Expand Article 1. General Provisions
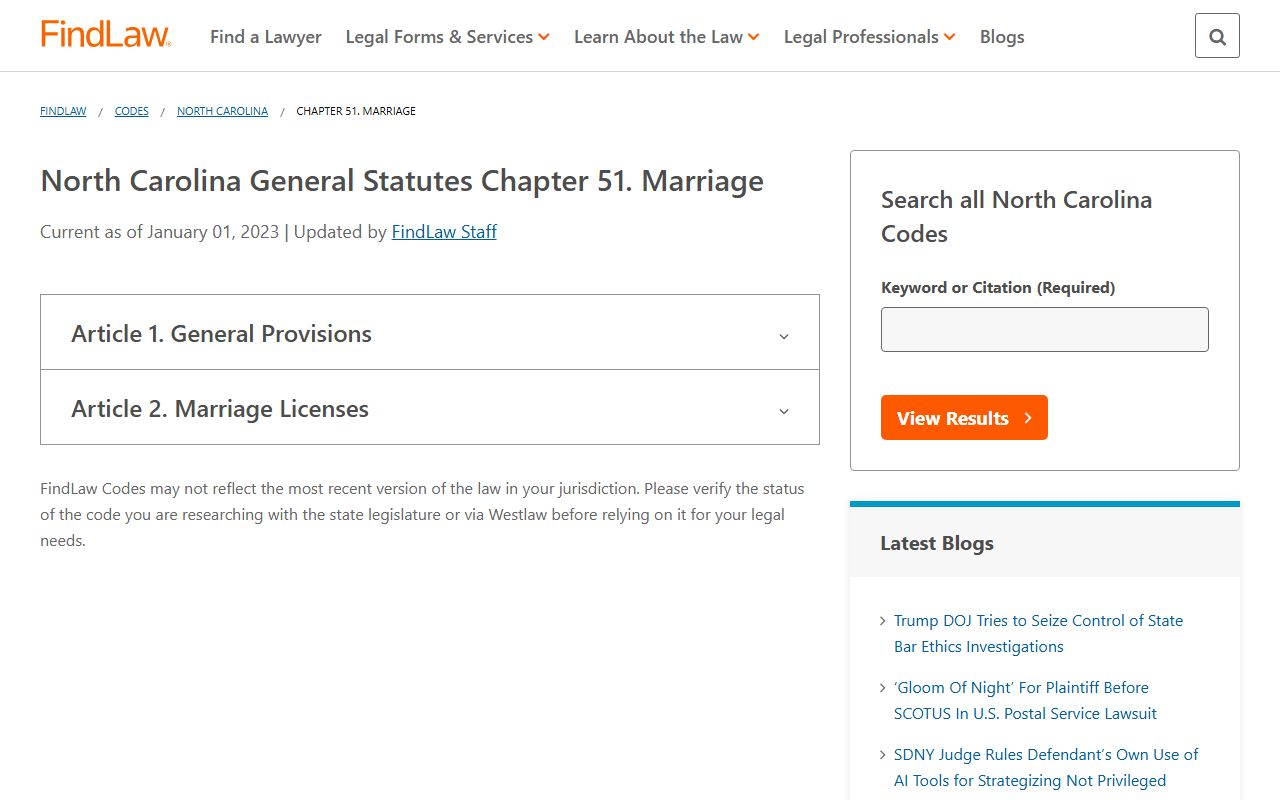The width and height of the screenshot is (1280, 800). [430, 333]
